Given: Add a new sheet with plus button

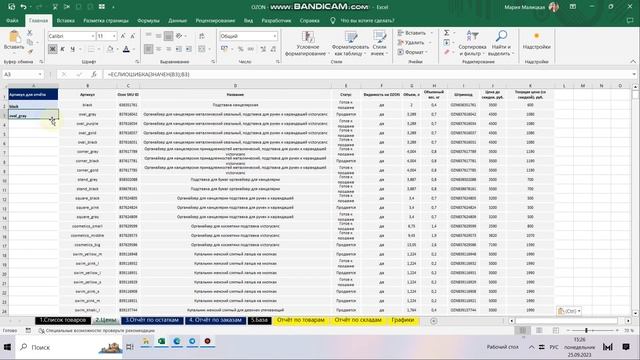Looking at the screenshot, I should pos(433,321).
